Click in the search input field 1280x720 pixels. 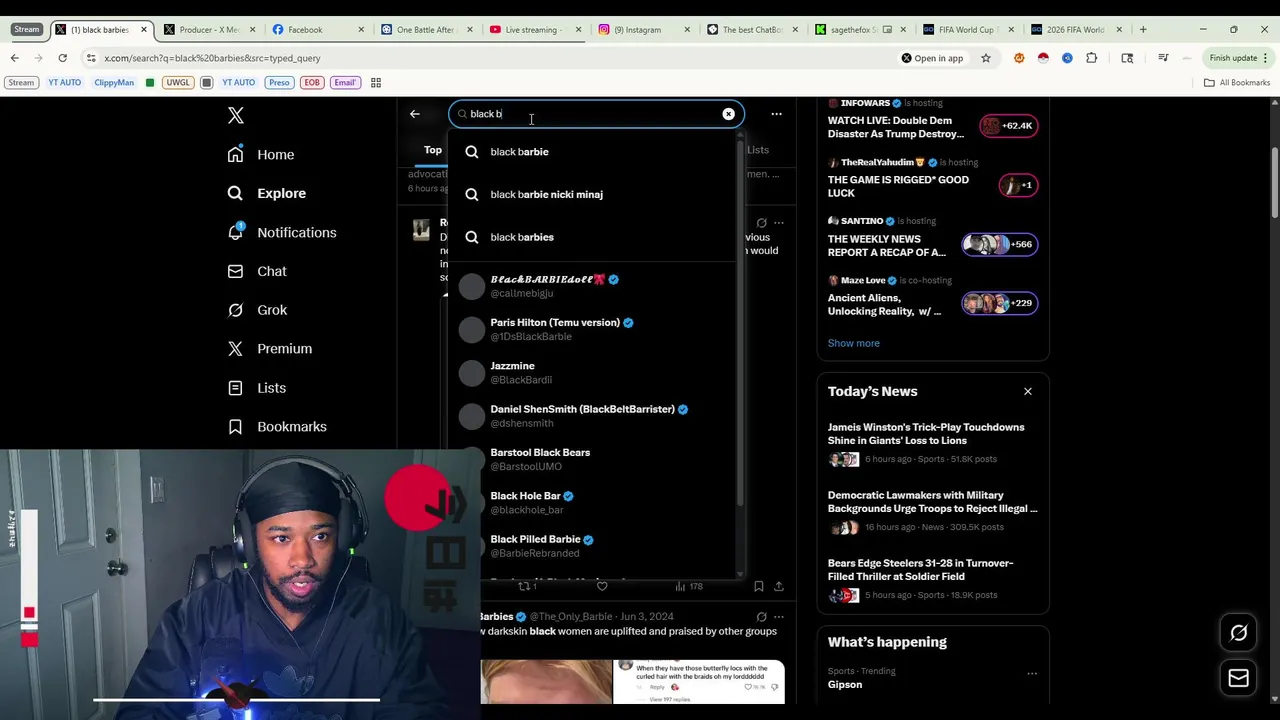tap(595, 114)
